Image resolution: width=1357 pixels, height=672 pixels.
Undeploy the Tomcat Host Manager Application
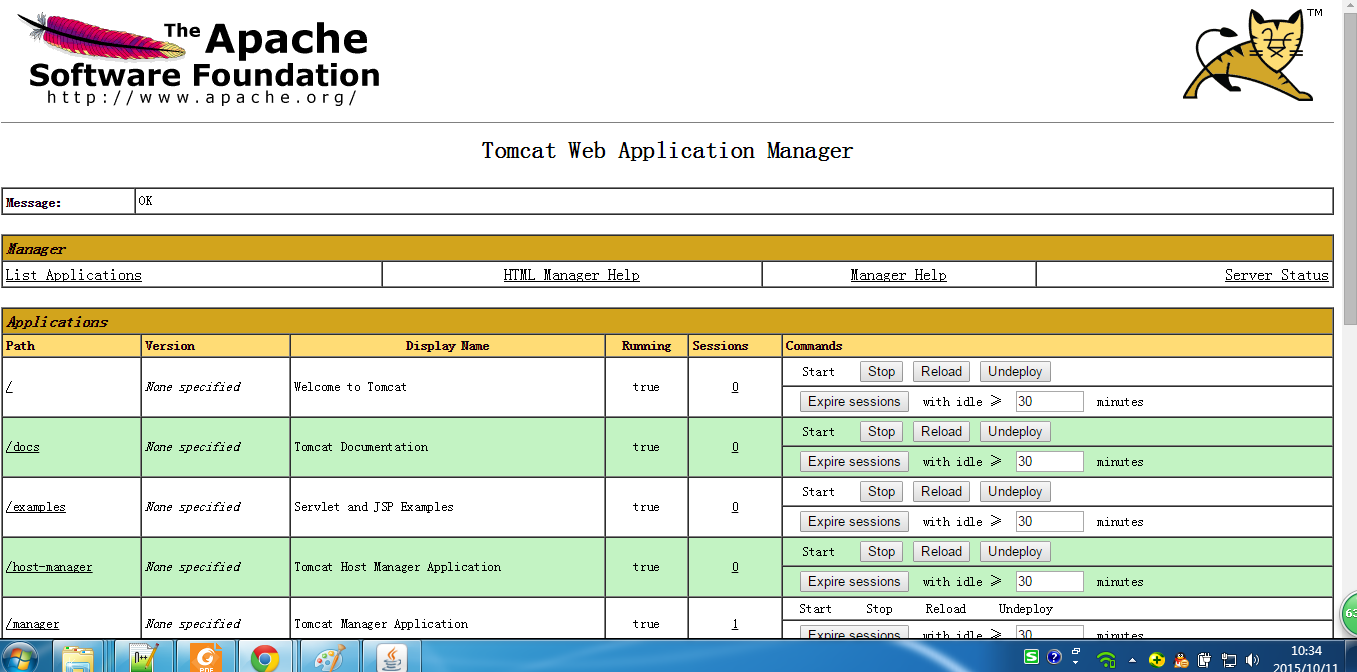[x=1015, y=551]
